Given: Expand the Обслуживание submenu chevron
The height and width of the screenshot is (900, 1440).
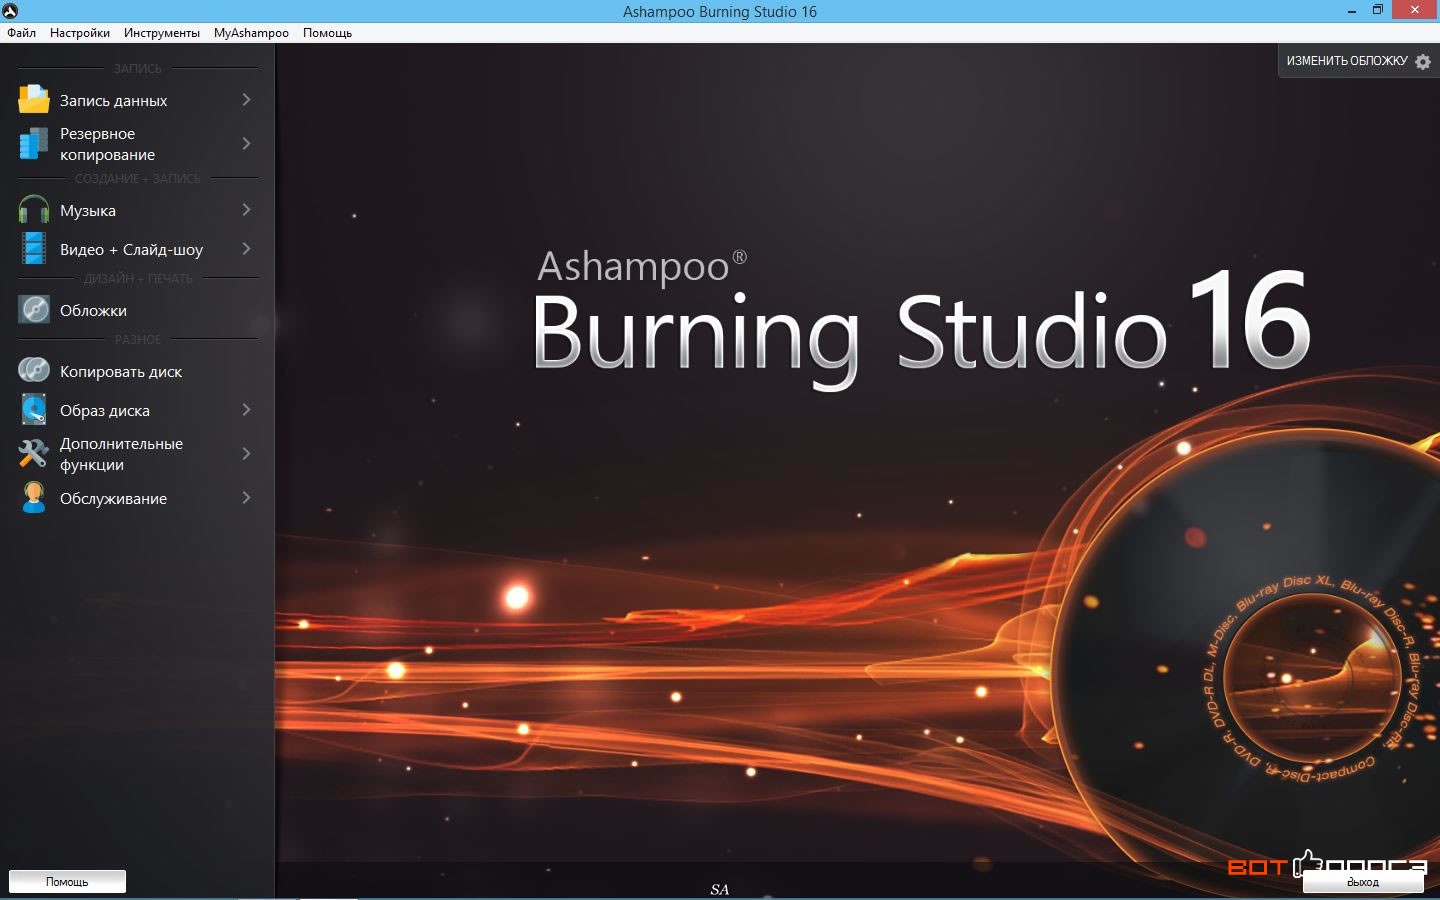Looking at the screenshot, I should pos(246,498).
